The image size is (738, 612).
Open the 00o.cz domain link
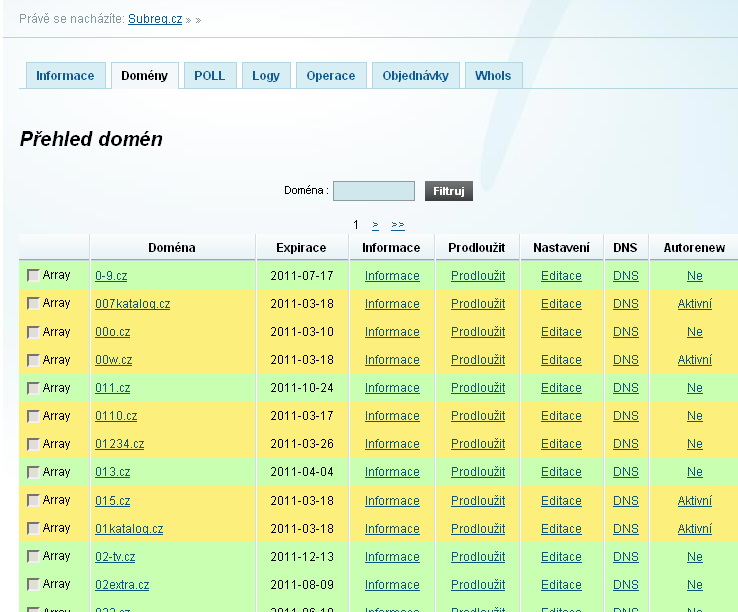click(x=113, y=332)
